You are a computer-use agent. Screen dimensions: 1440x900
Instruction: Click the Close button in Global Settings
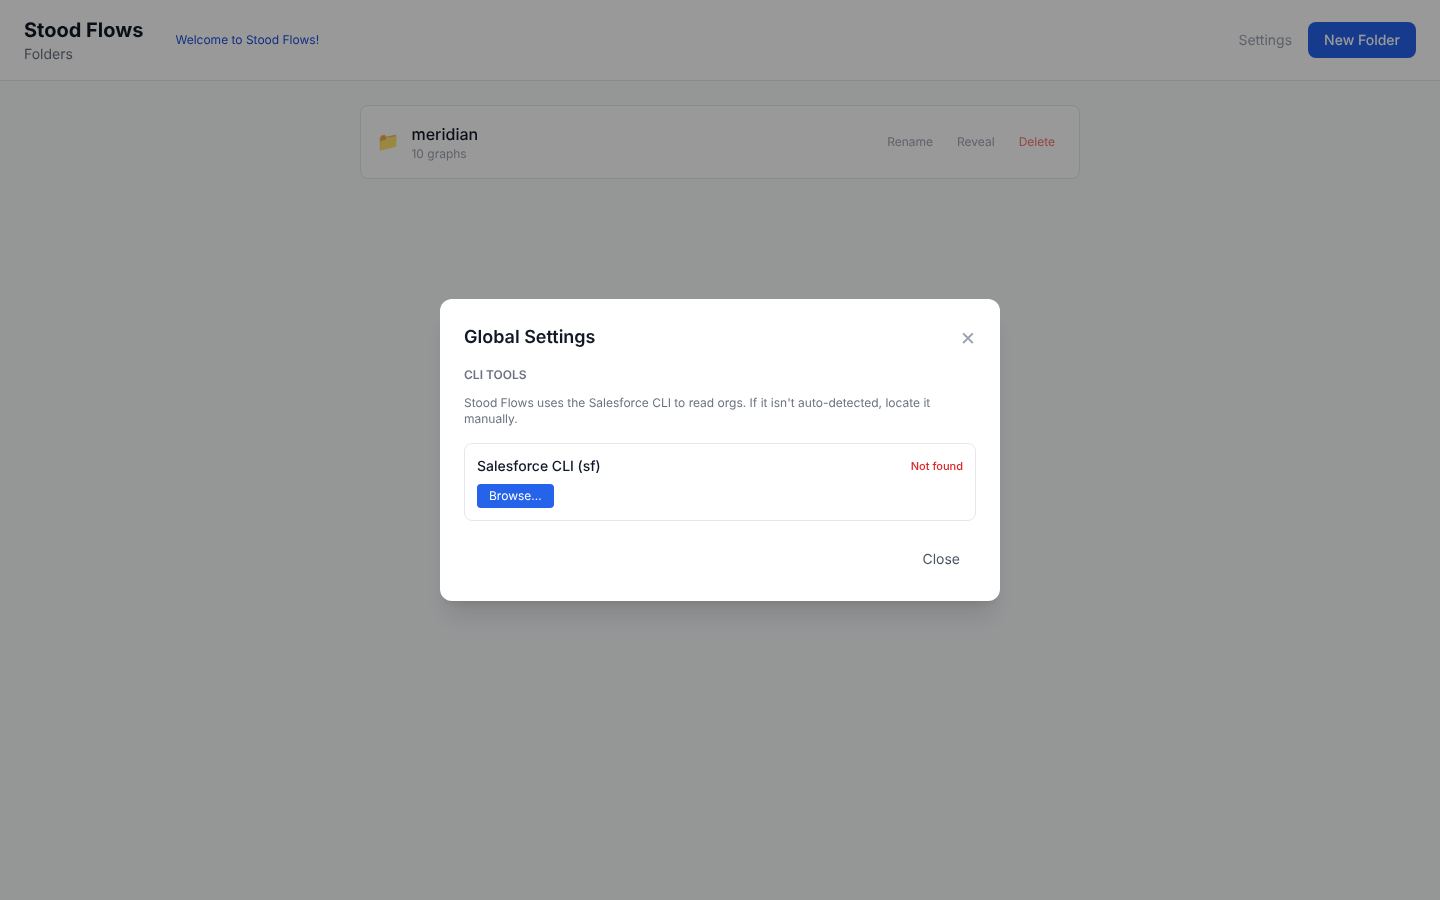[x=941, y=559]
